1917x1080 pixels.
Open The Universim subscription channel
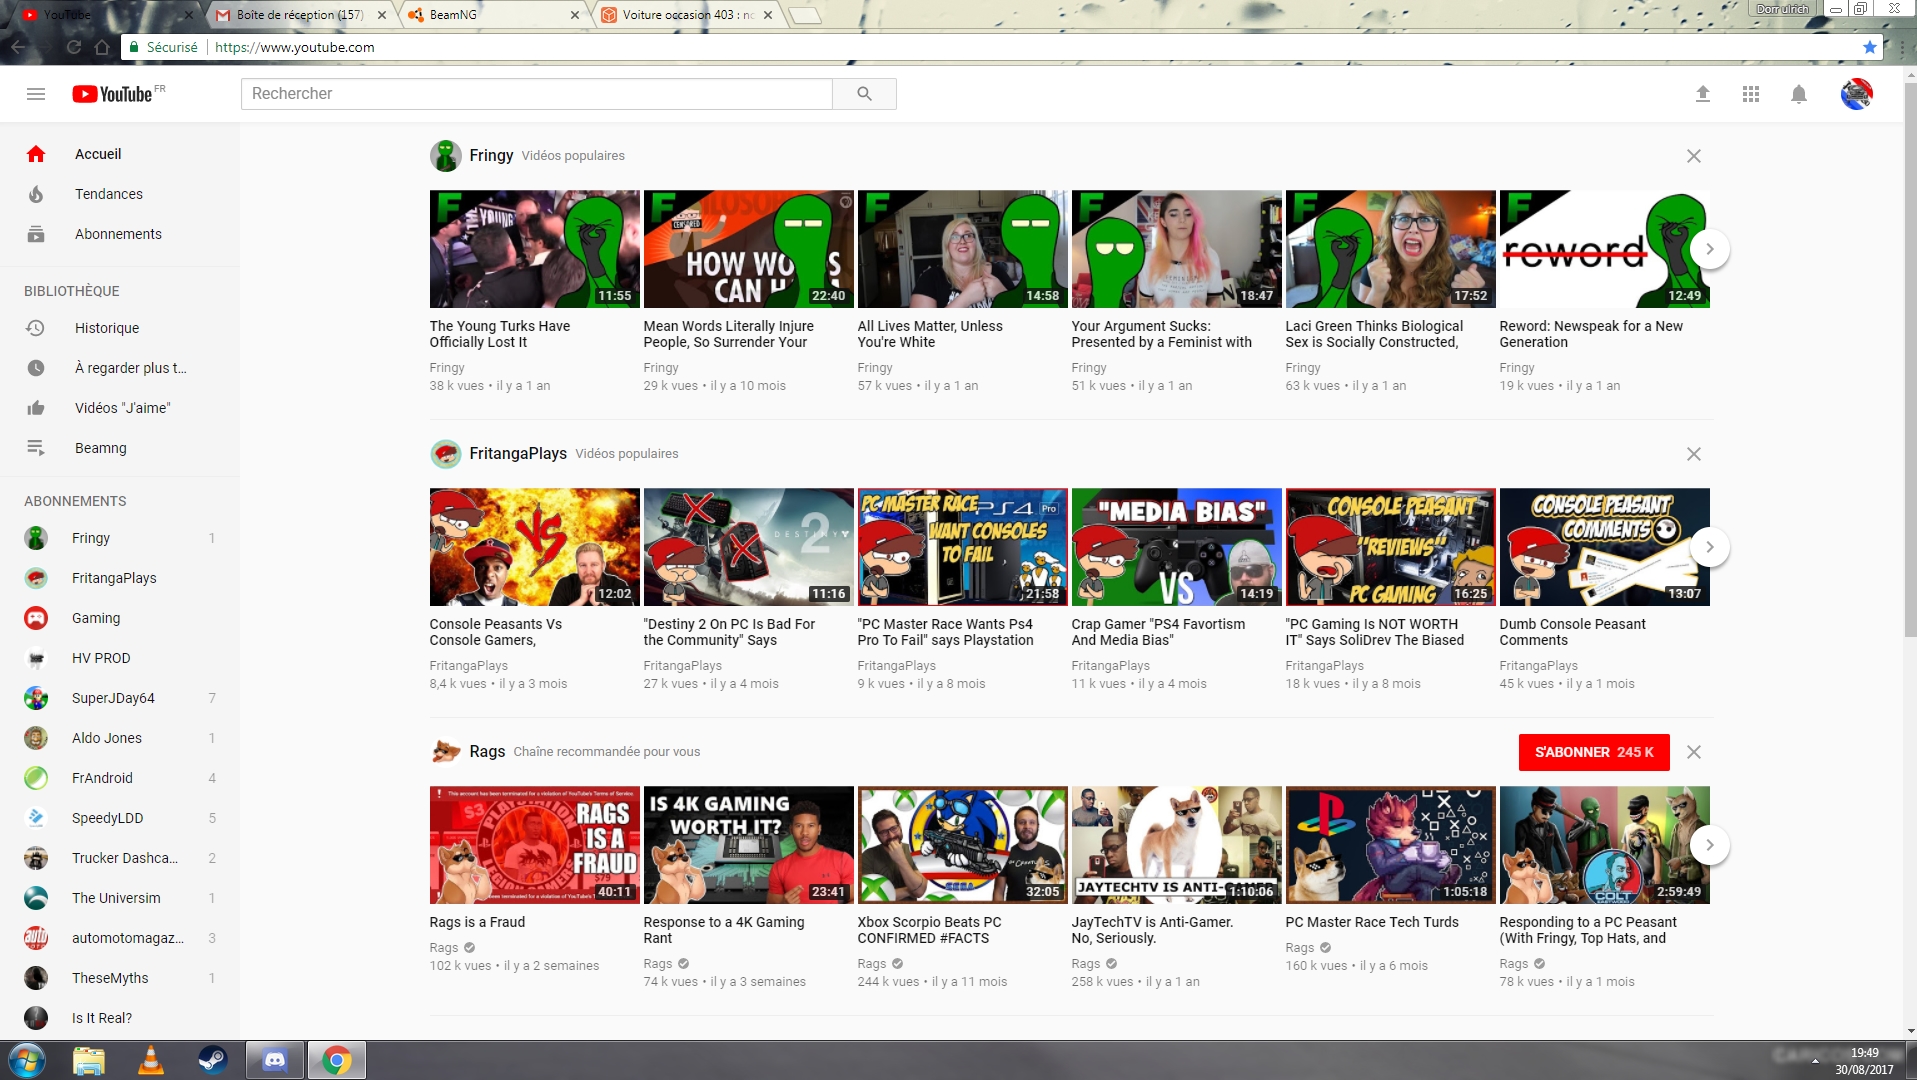pos(120,898)
